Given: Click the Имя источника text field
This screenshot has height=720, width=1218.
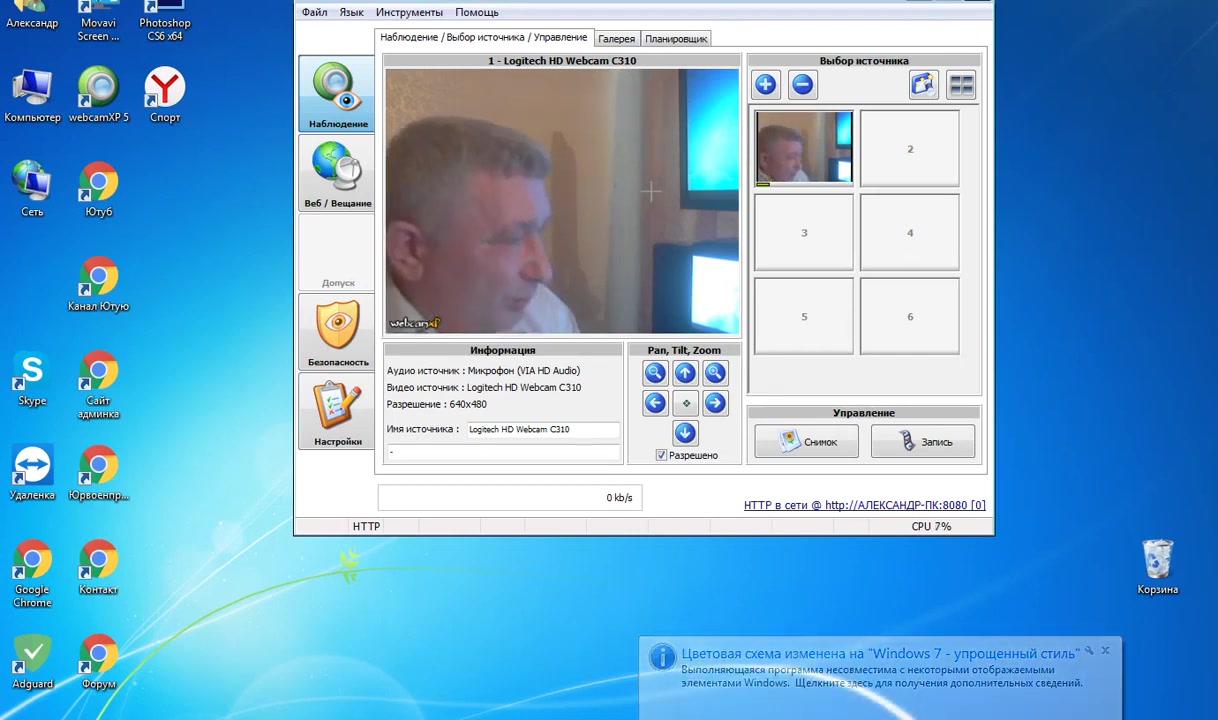Looking at the screenshot, I should (542, 429).
